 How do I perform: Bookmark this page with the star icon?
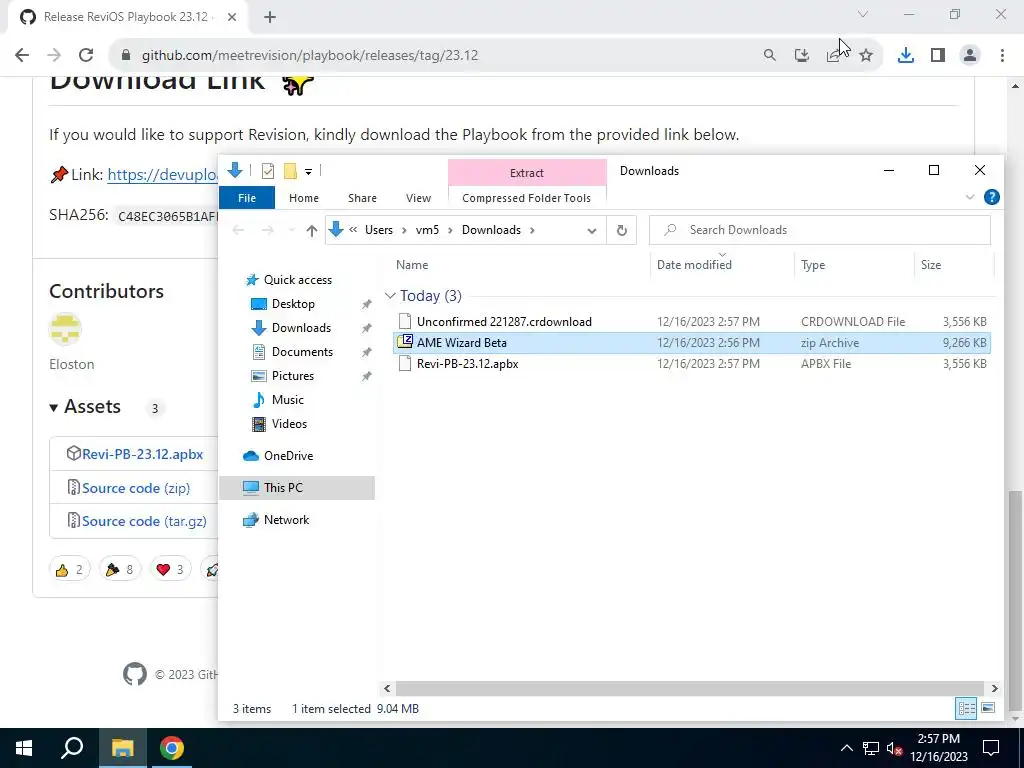click(x=866, y=56)
